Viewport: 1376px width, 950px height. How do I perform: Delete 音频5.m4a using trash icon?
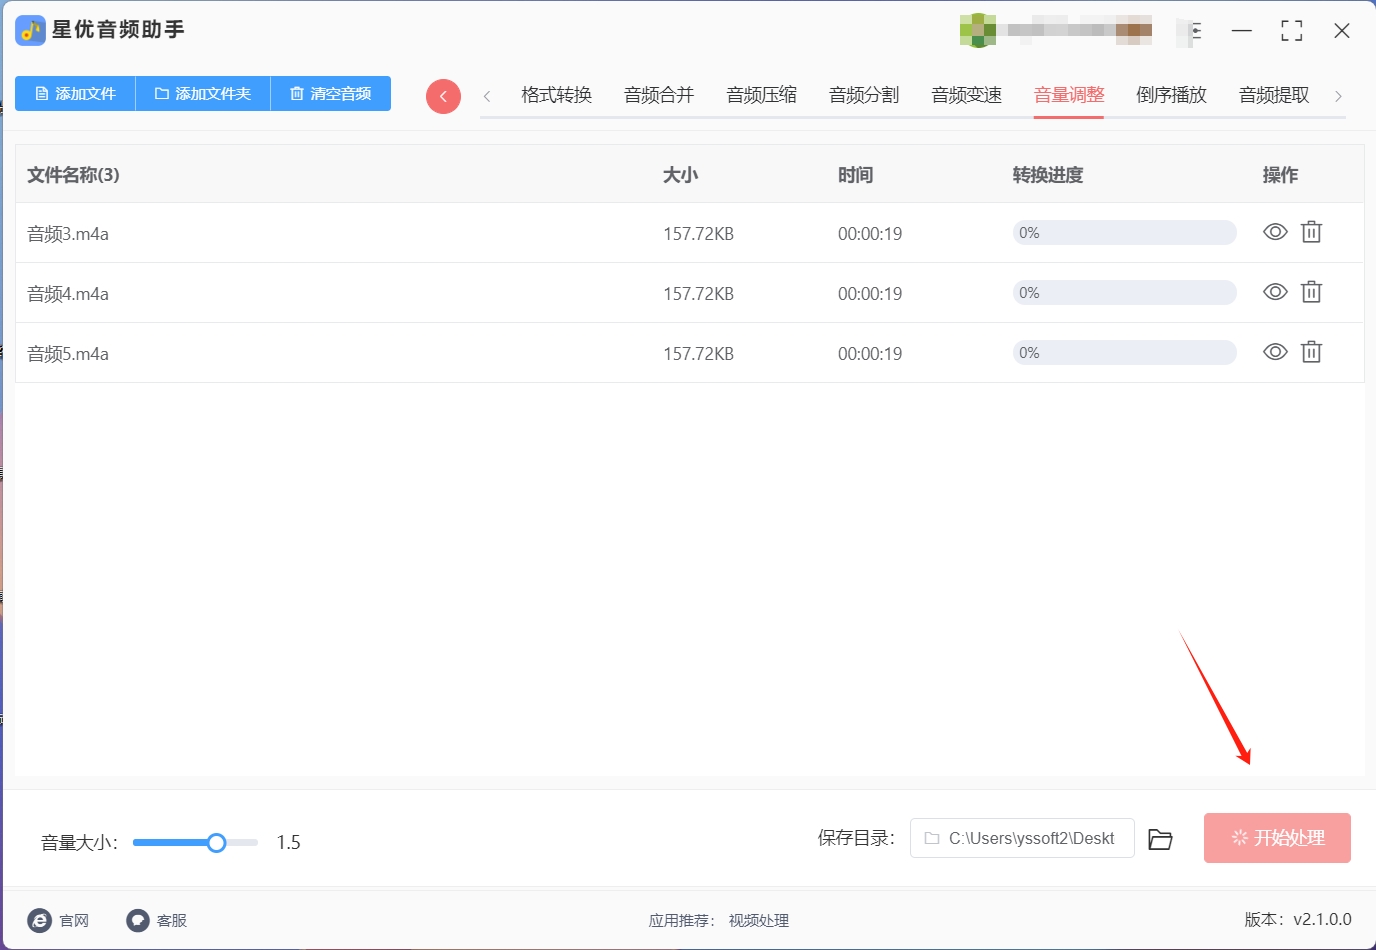coord(1311,352)
